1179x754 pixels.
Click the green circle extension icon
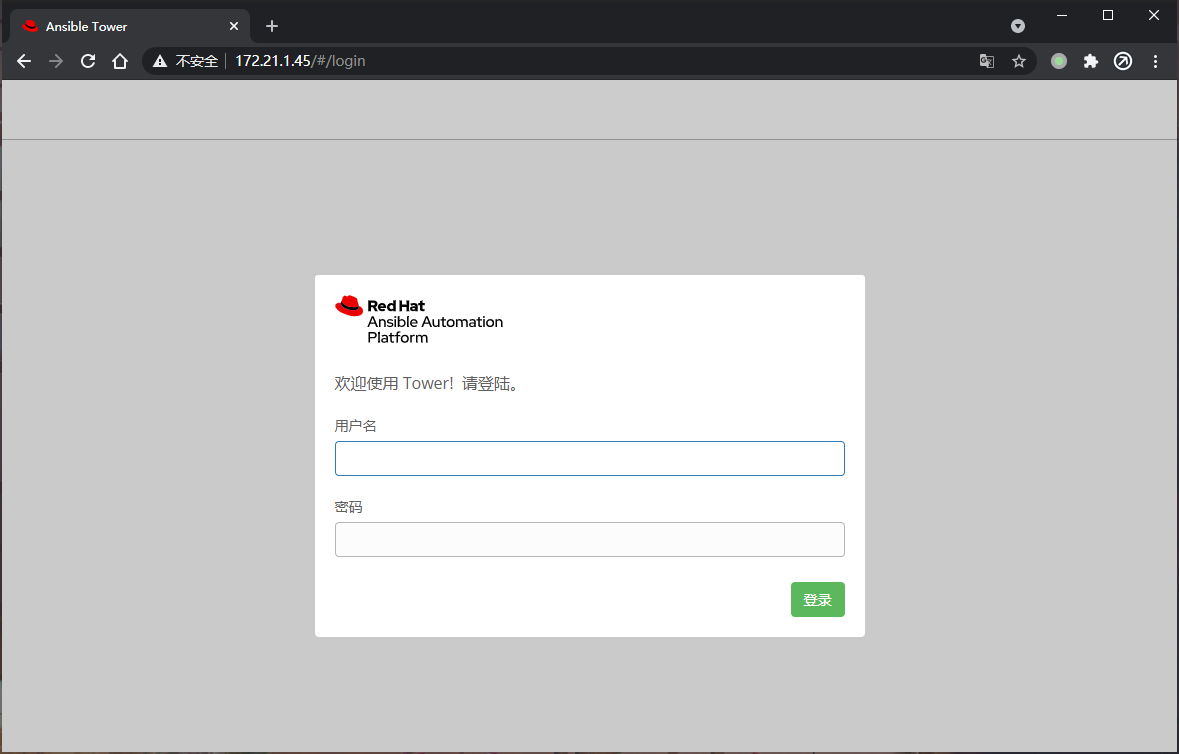[x=1059, y=61]
